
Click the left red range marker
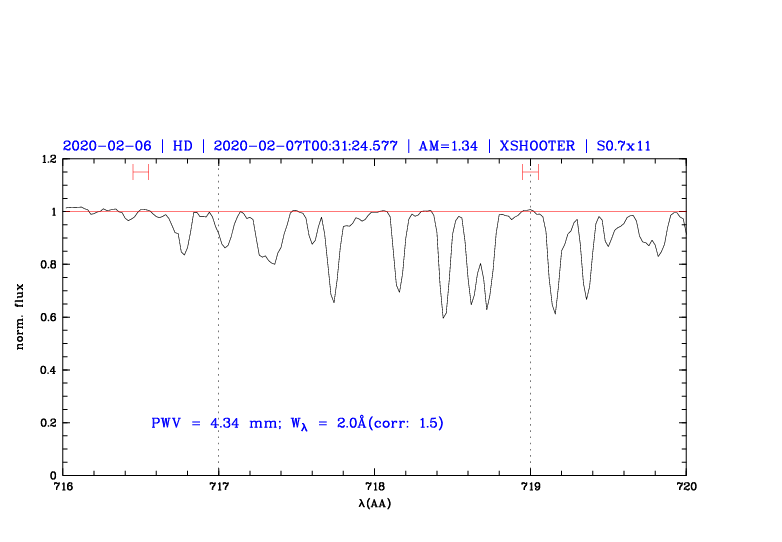pyautogui.click(x=140, y=172)
